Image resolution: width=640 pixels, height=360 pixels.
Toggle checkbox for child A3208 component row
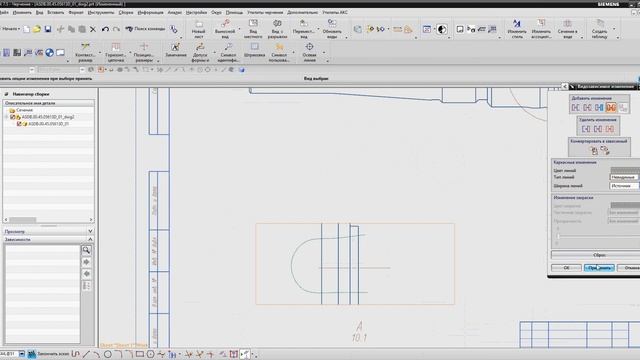point(19,124)
